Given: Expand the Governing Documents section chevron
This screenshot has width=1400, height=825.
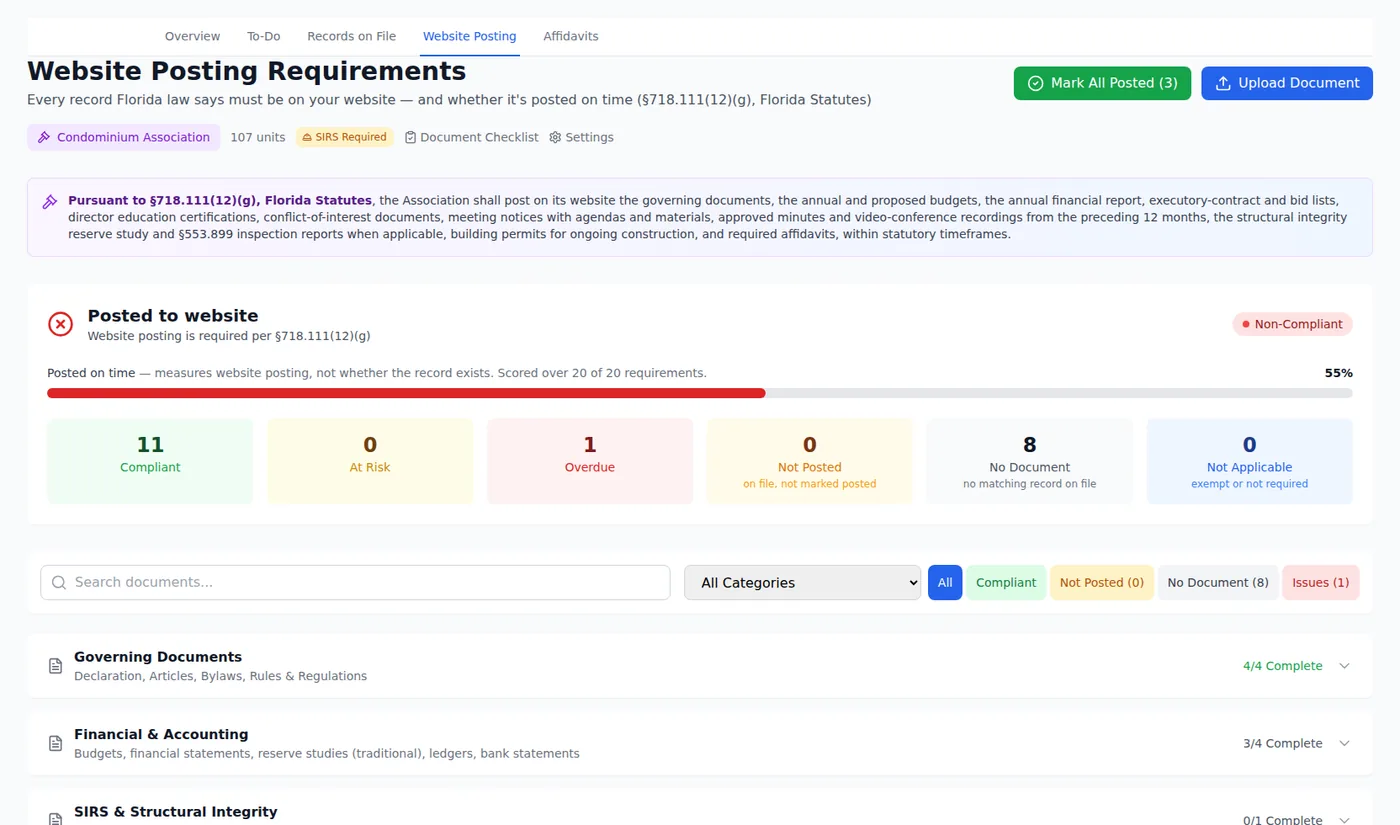Looking at the screenshot, I should tap(1344, 666).
